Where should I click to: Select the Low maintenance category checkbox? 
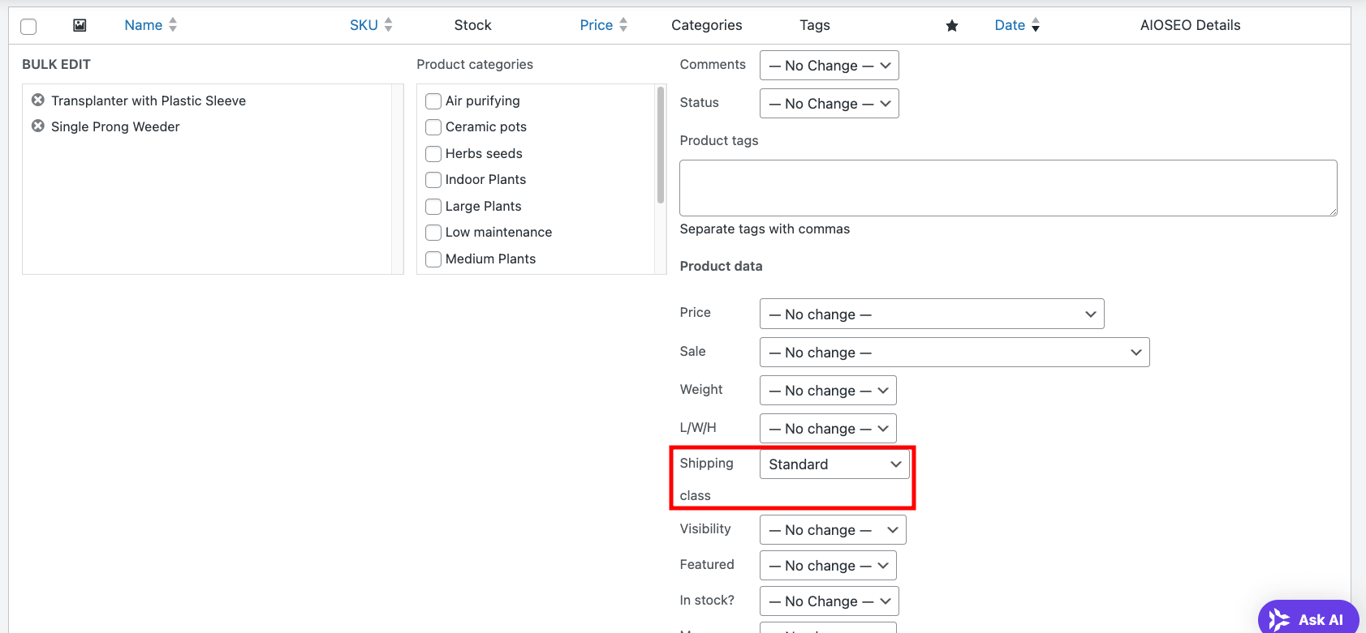(x=433, y=231)
